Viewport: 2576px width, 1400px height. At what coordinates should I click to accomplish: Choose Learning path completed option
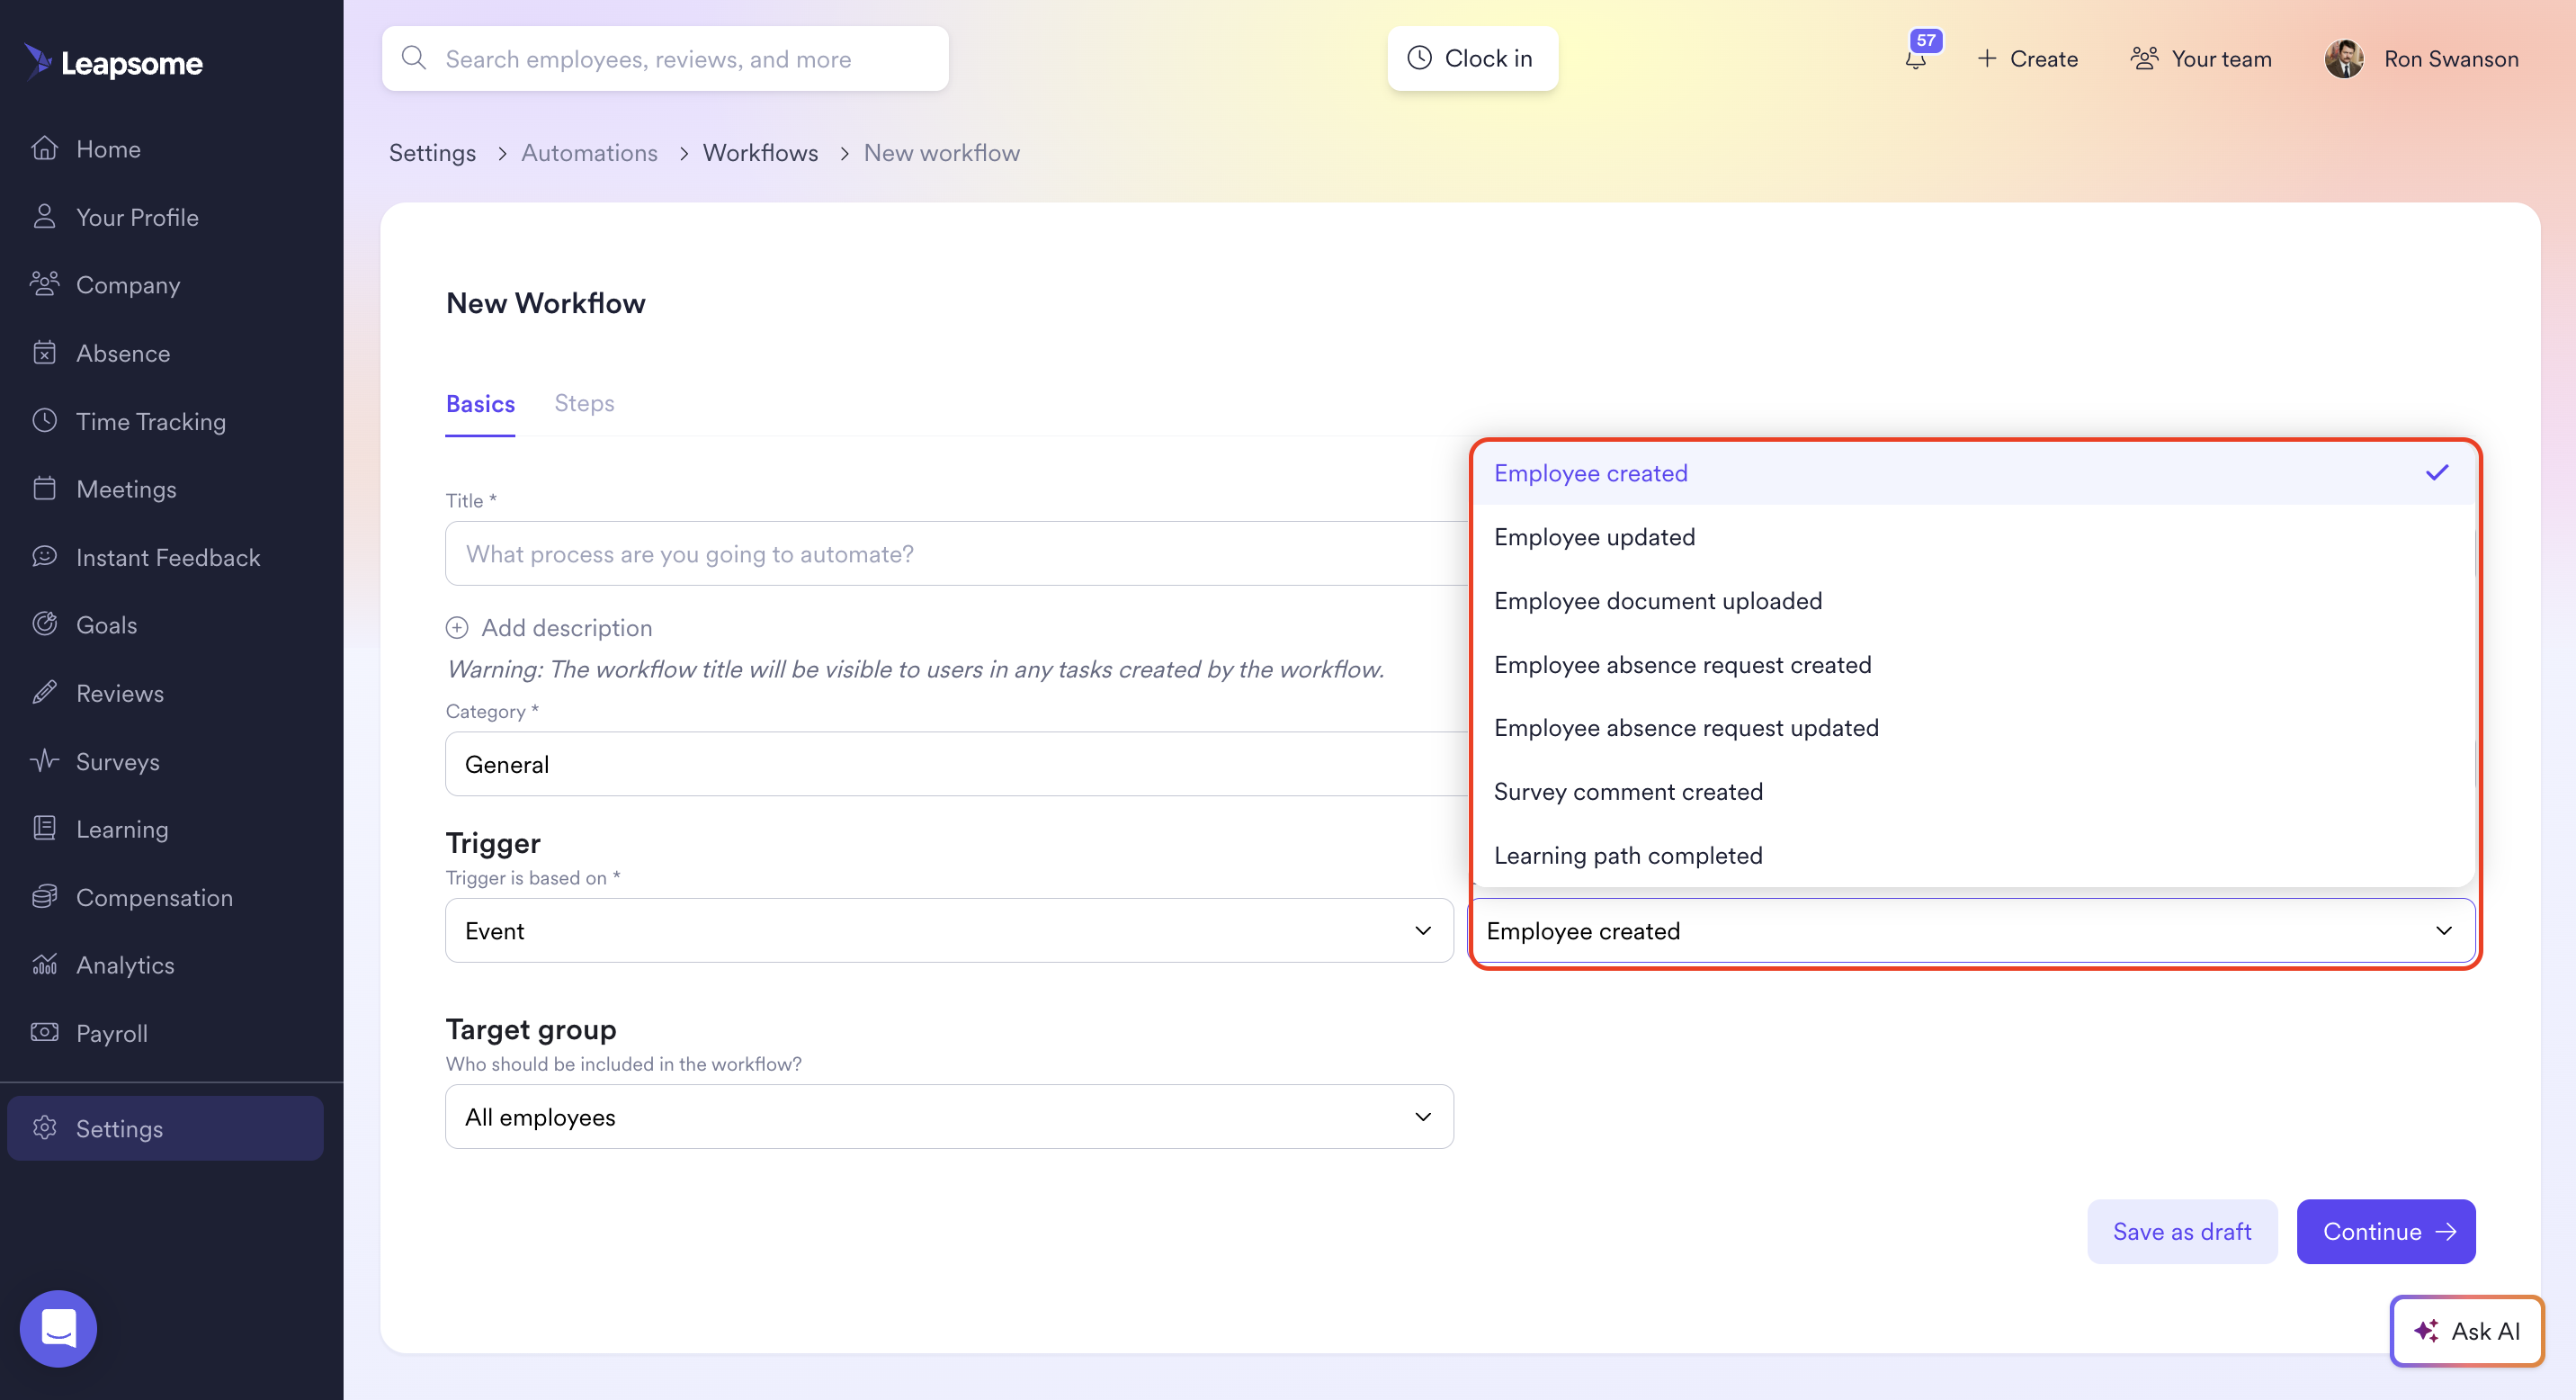tap(1974, 856)
